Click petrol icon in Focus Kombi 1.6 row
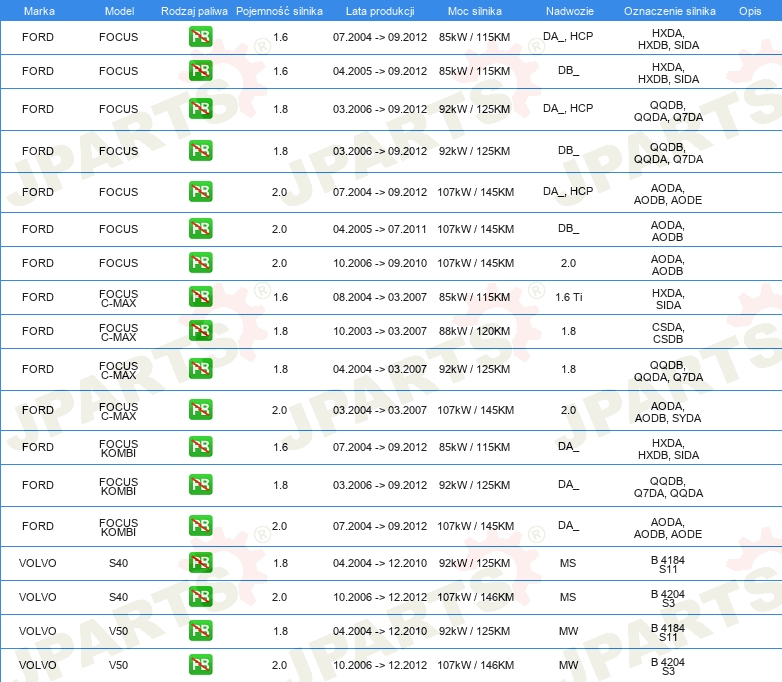This screenshot has height=682, width=782. pos(200,447)
